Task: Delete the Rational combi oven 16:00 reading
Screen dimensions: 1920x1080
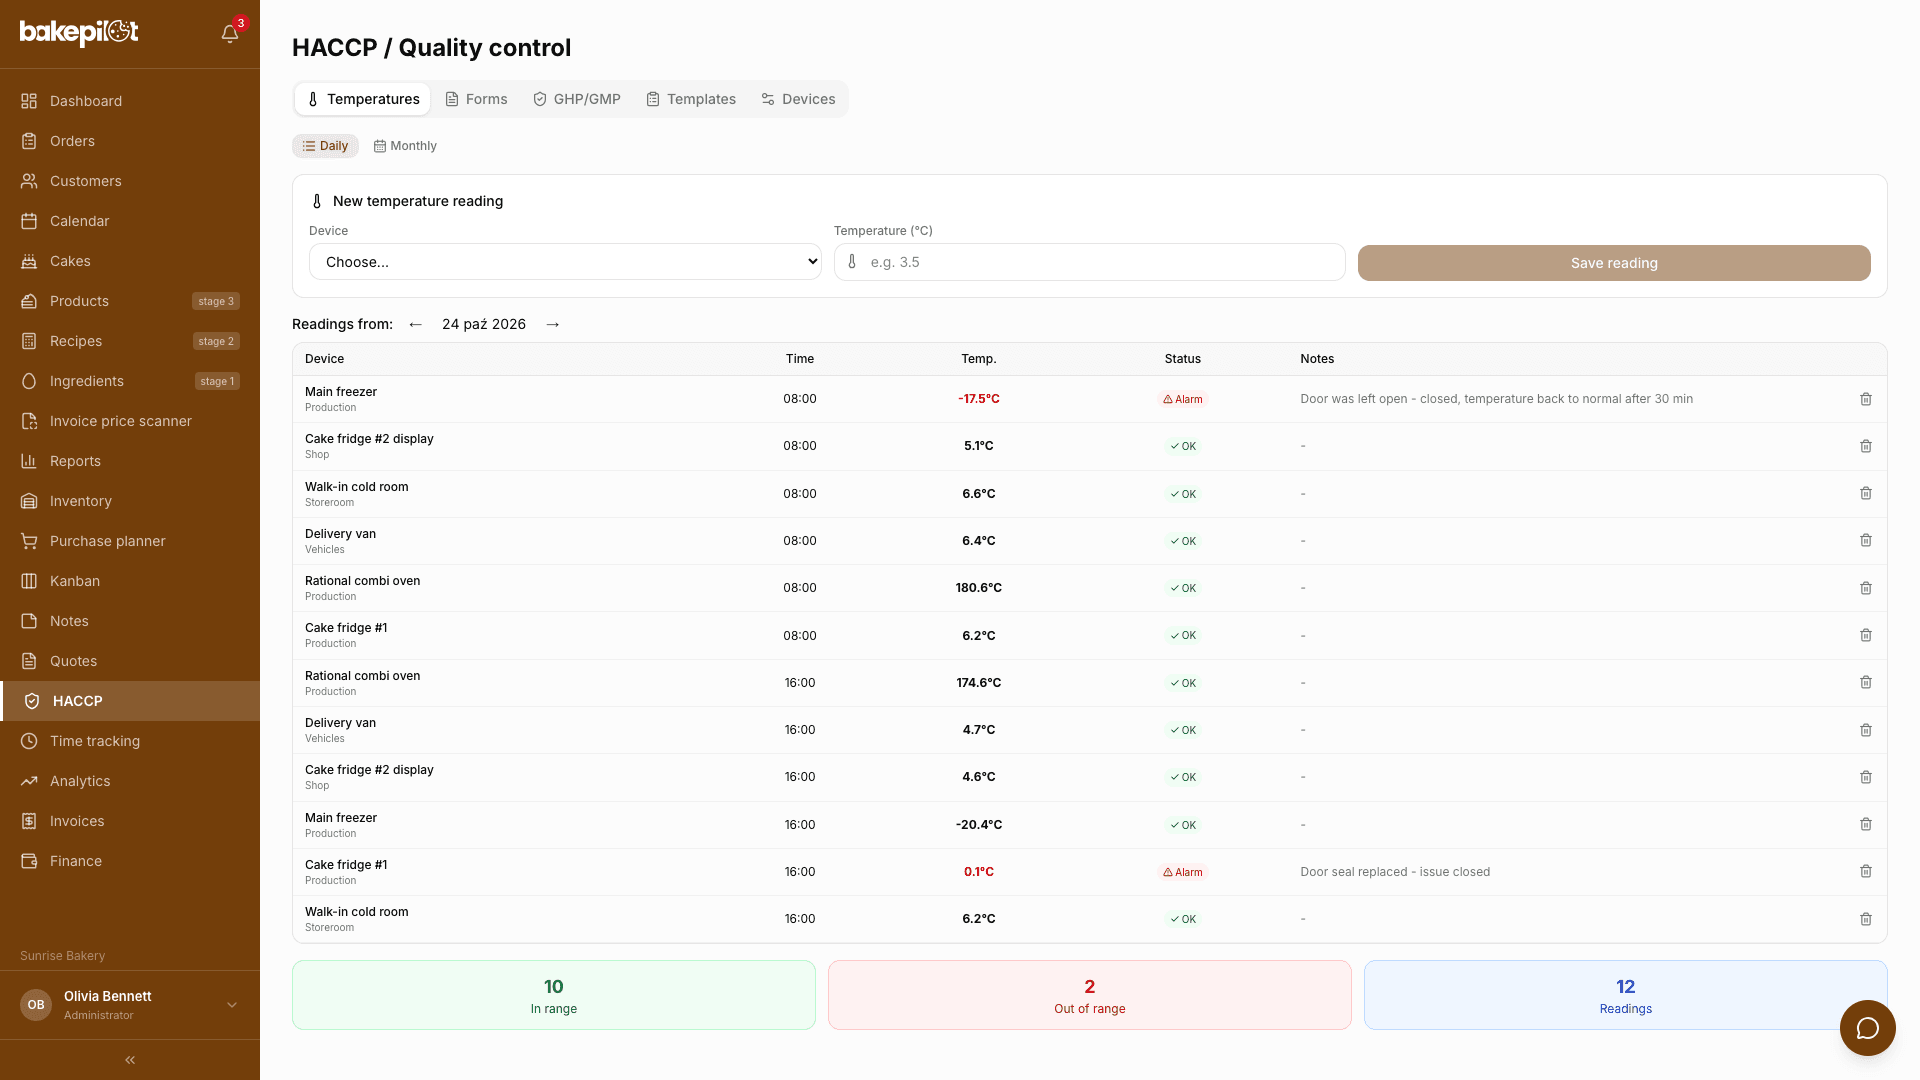Action: (1865, 682)
